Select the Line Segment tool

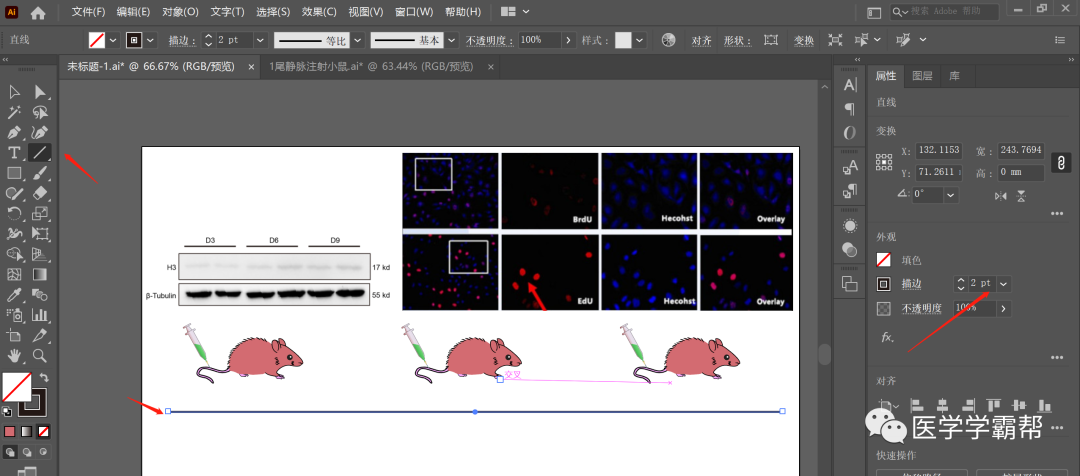click(41, 153)
